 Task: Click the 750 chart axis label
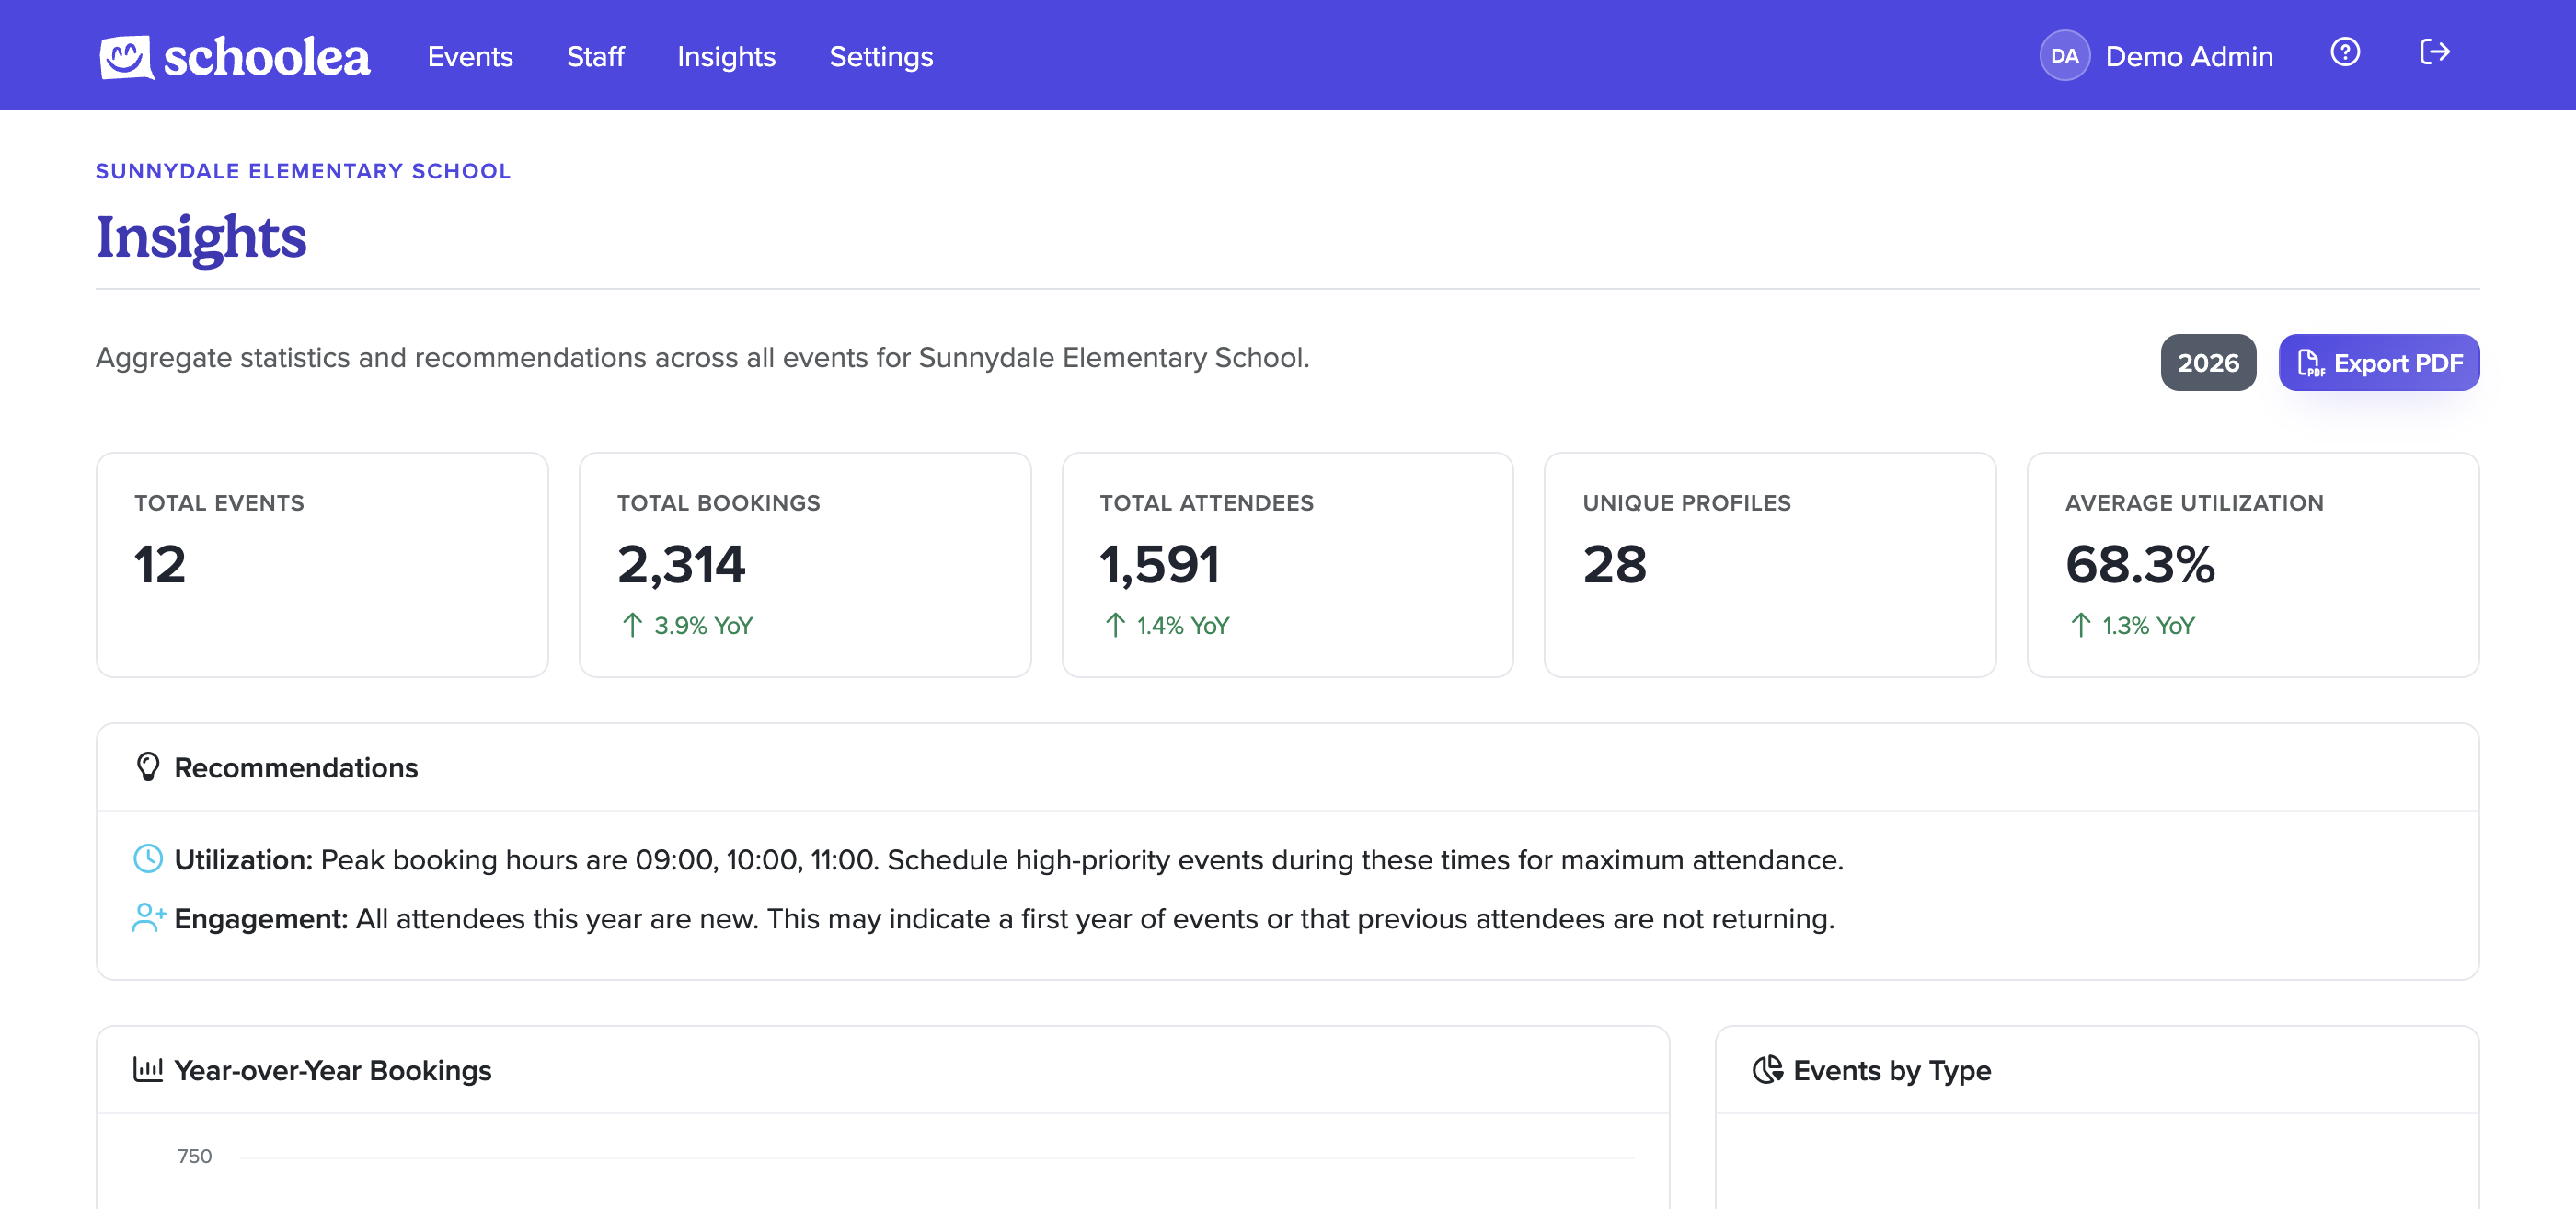point(194,1156)
